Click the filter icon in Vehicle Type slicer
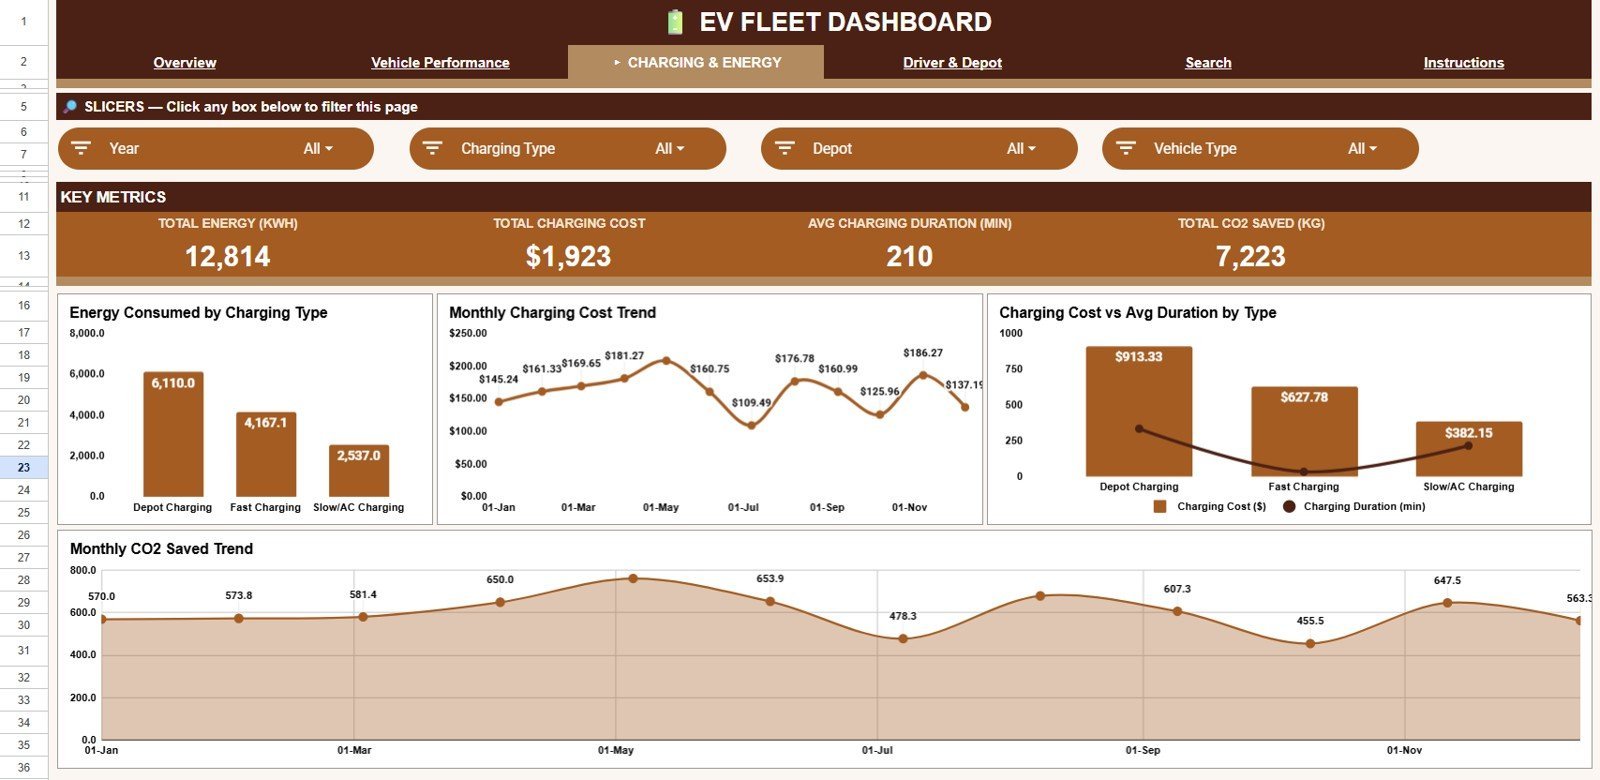 [1126, 148]
